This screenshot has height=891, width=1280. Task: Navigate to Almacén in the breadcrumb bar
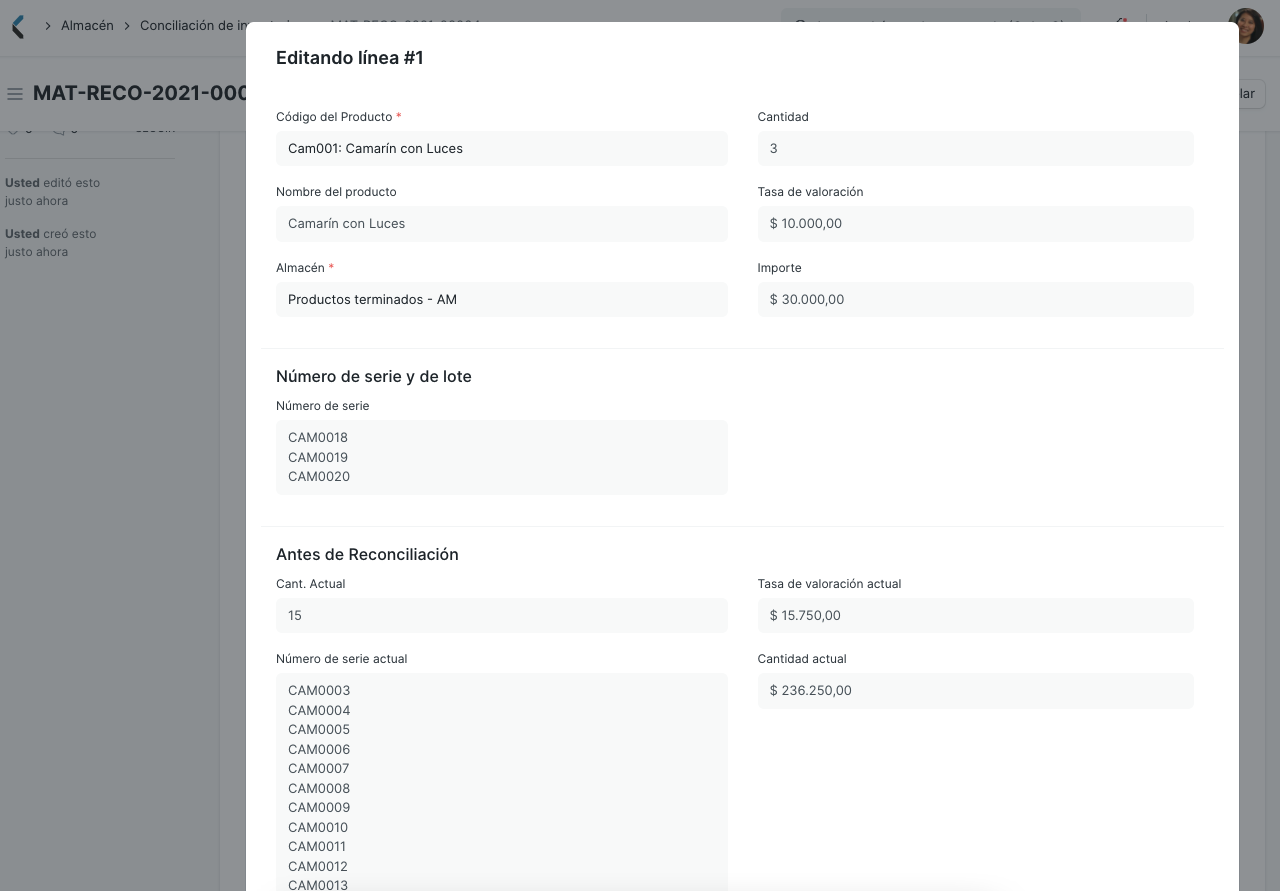click(x=86, y=25)
